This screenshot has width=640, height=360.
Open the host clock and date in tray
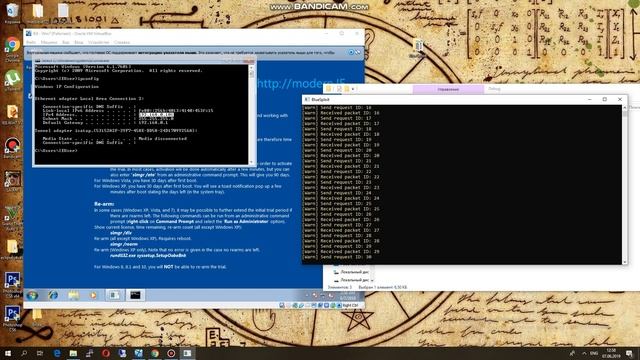pyautogui.click(x=611, y=353)
